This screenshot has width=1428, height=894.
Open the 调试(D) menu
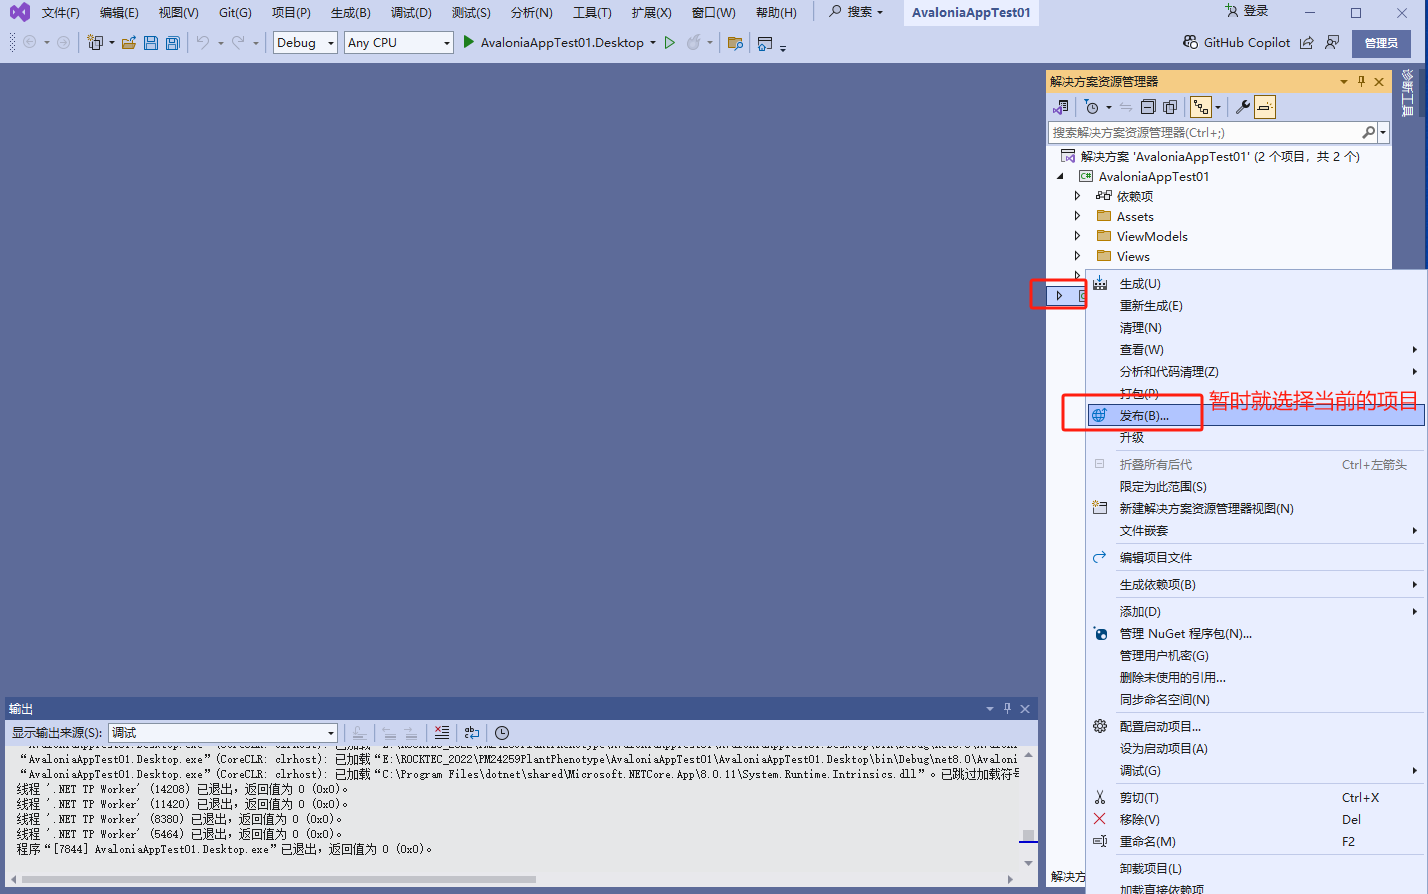411,13
